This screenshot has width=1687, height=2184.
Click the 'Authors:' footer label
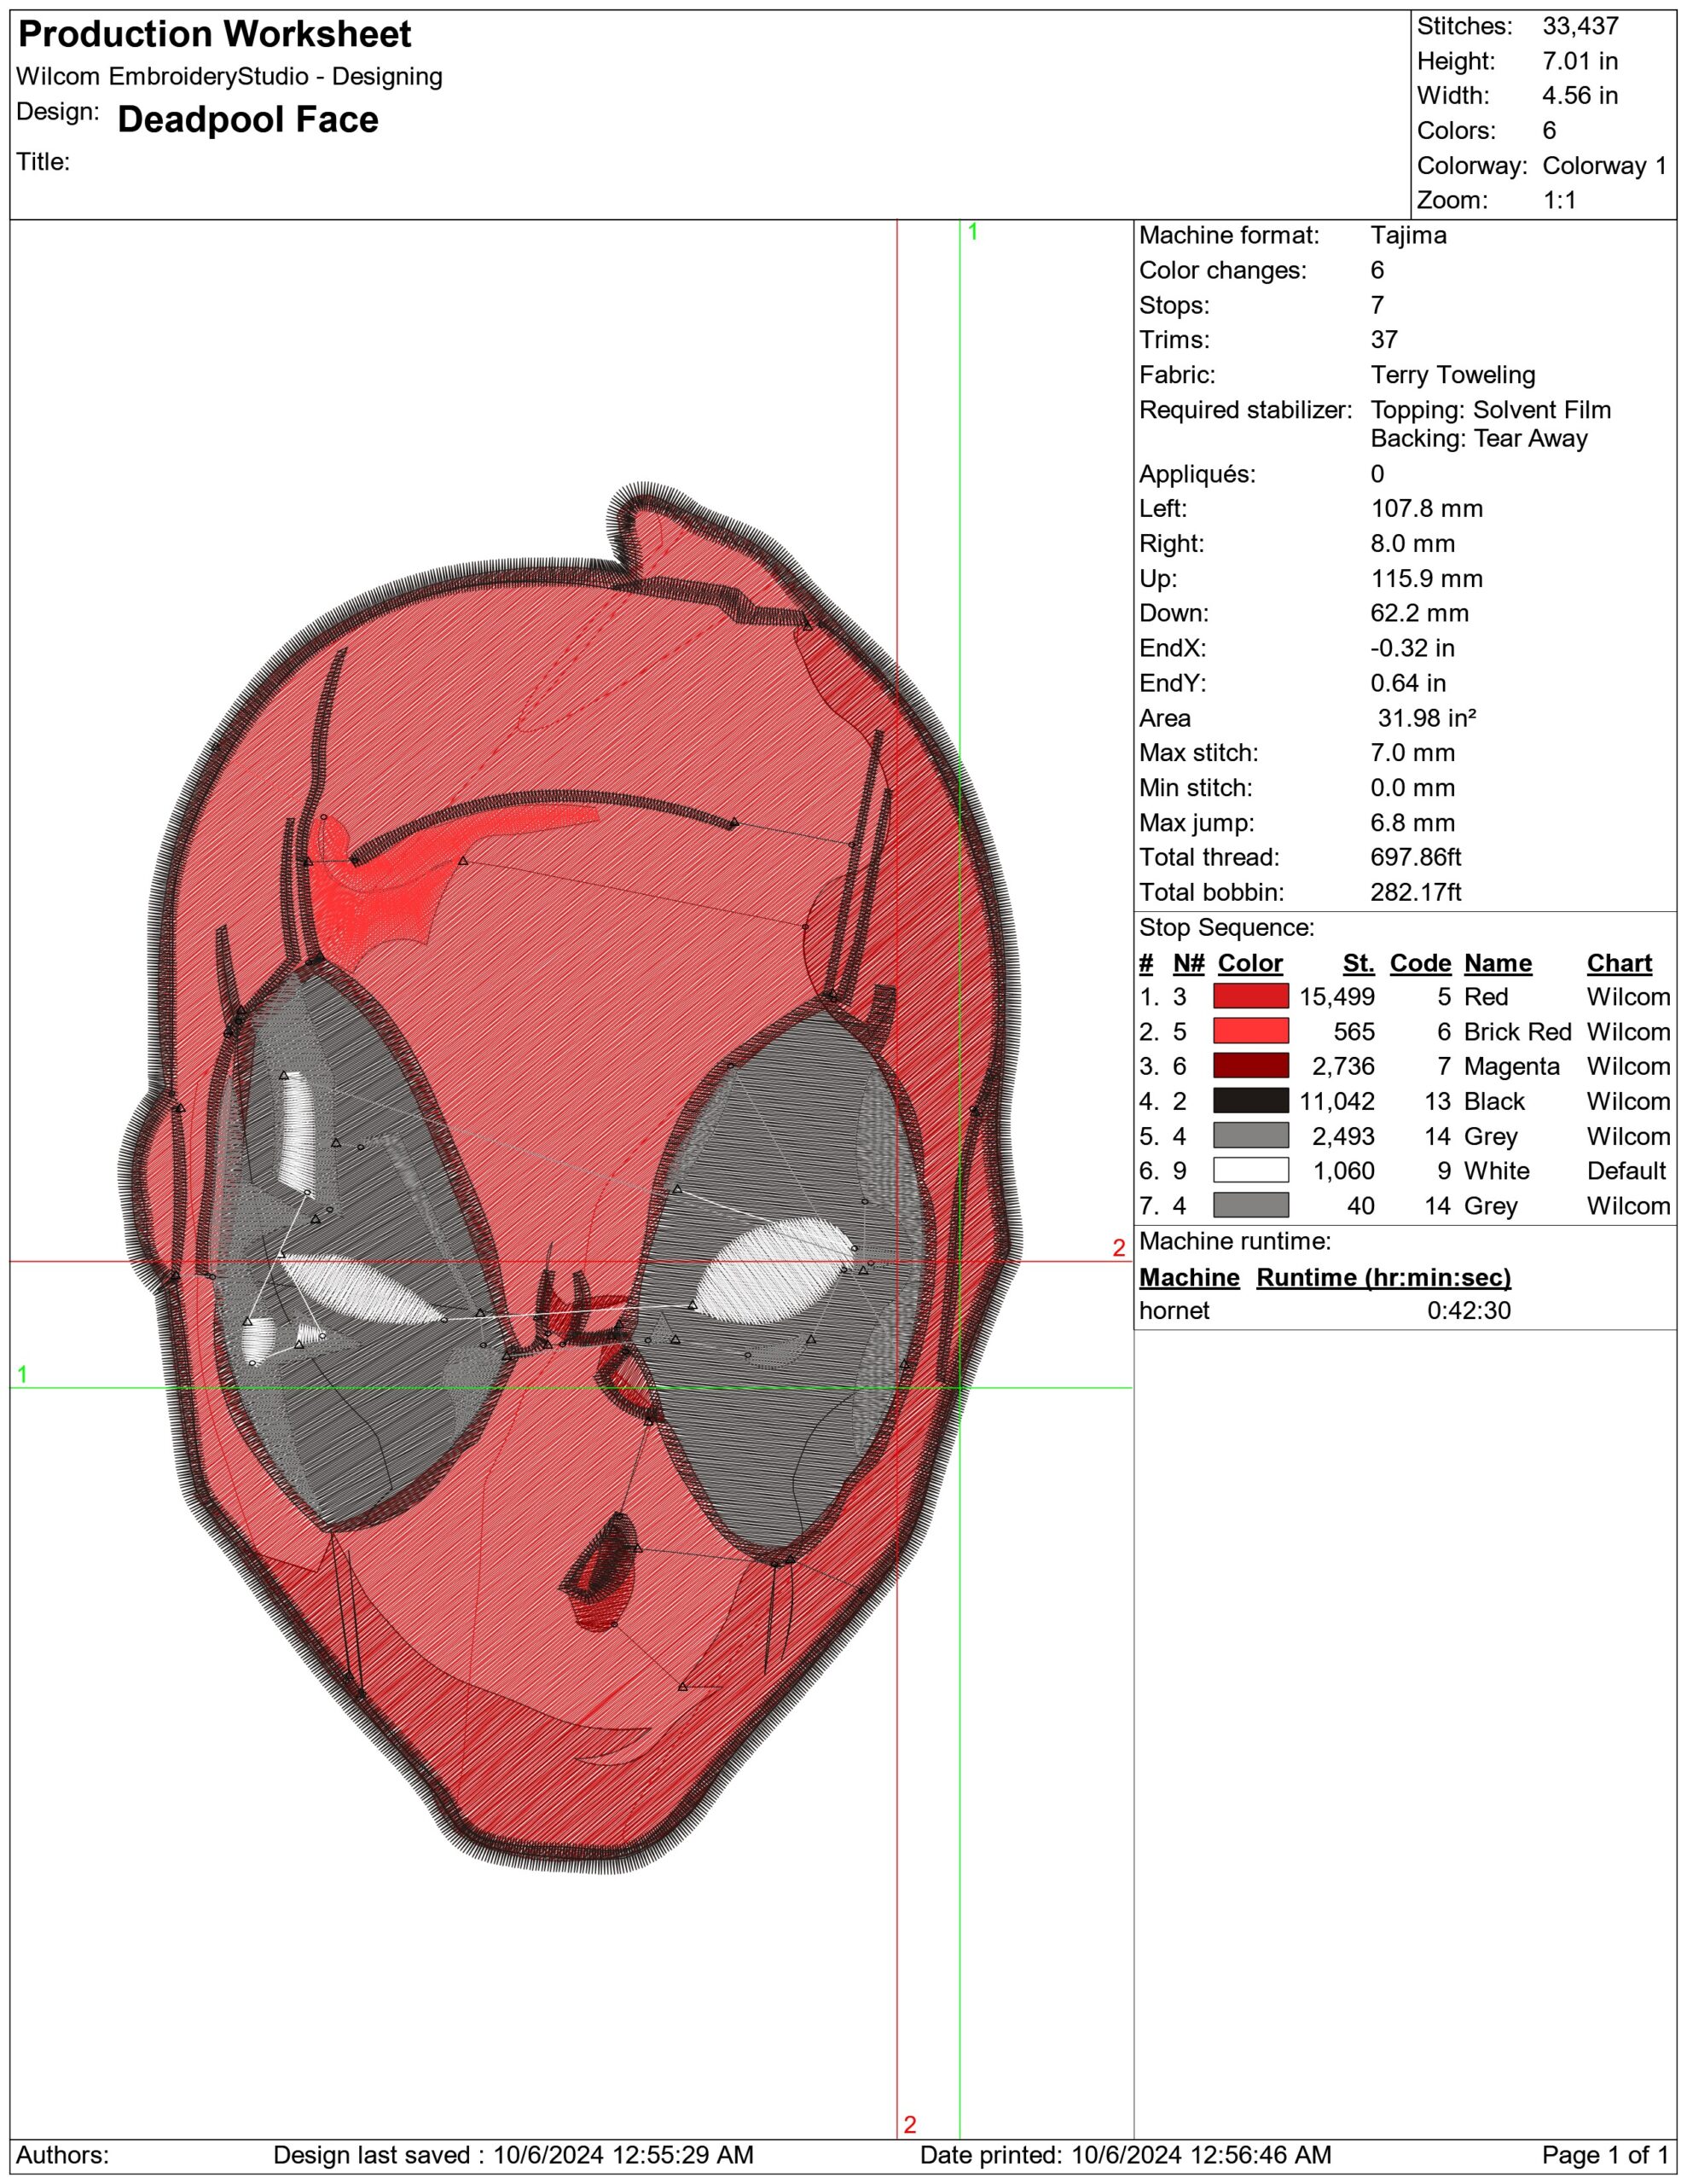[62, 2155]
